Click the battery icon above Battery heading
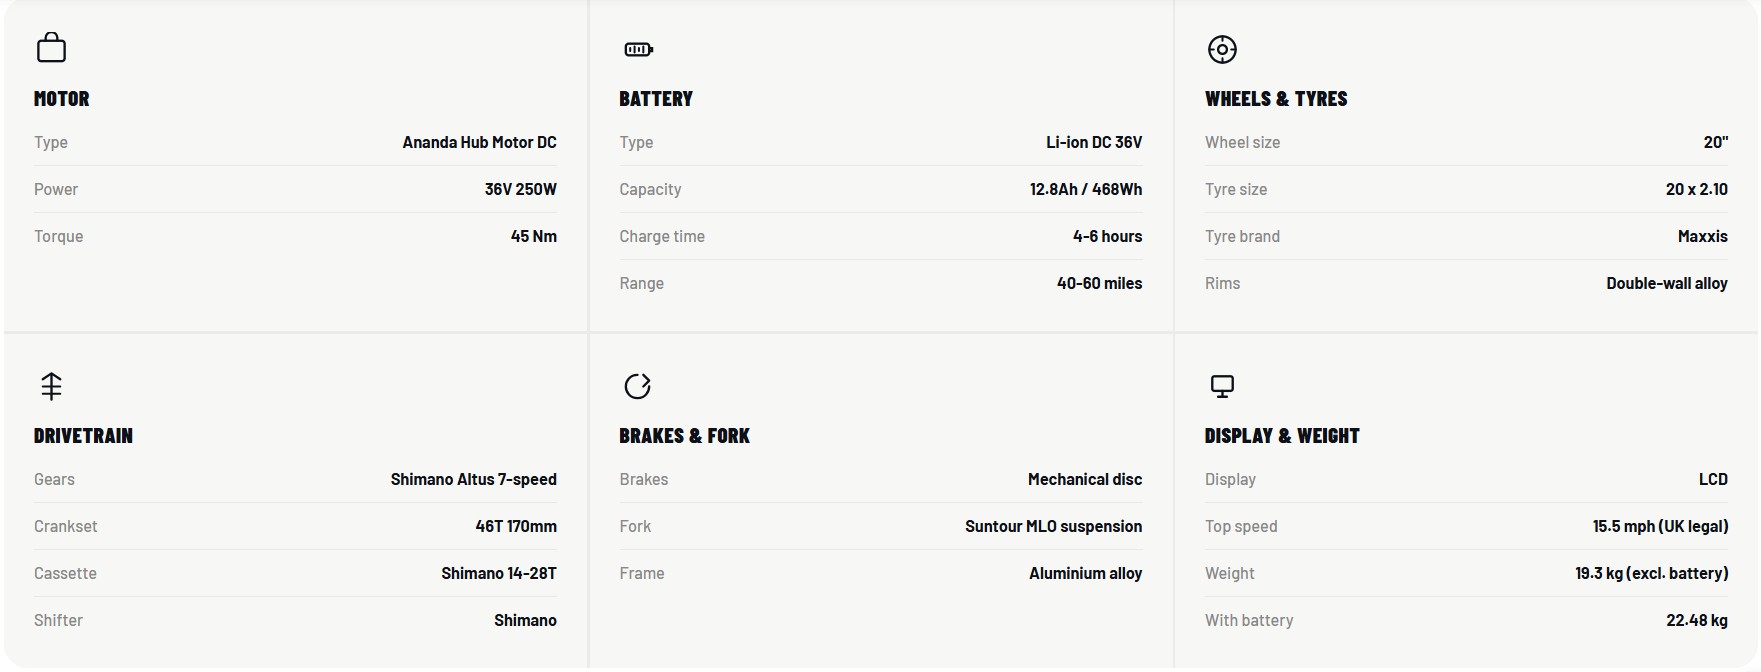The width and height of the screenshot is (1761, 672). pyautogui.click(x=638, y=49)
